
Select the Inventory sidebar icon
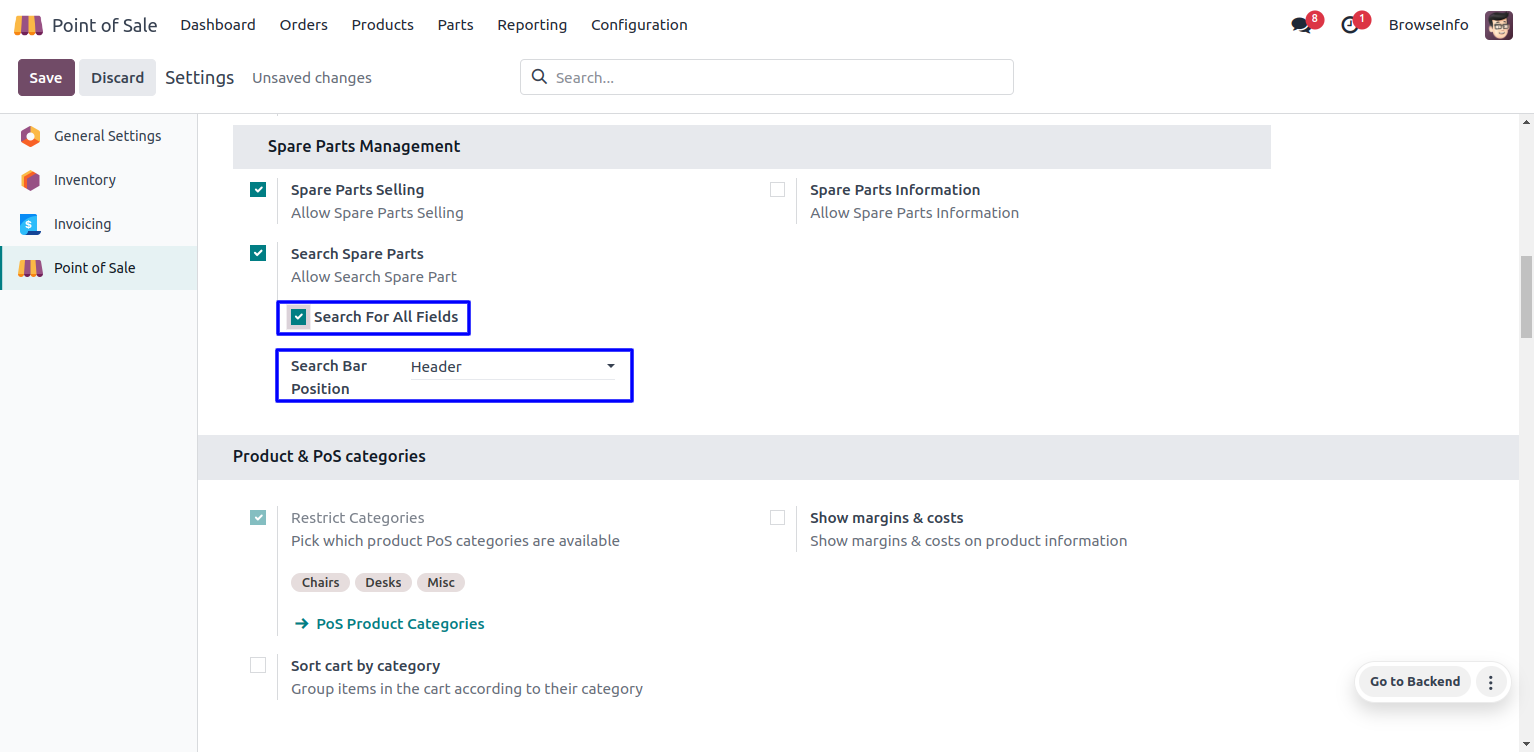[31, 180]
